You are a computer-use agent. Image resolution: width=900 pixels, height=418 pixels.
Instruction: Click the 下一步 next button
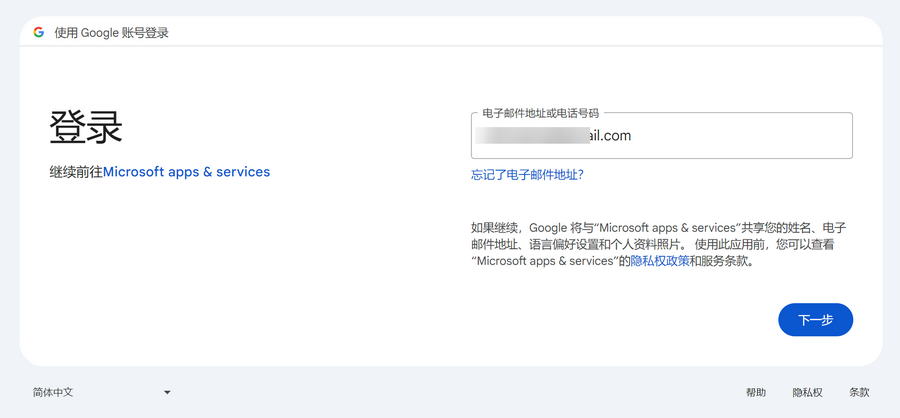pos(815,320)
